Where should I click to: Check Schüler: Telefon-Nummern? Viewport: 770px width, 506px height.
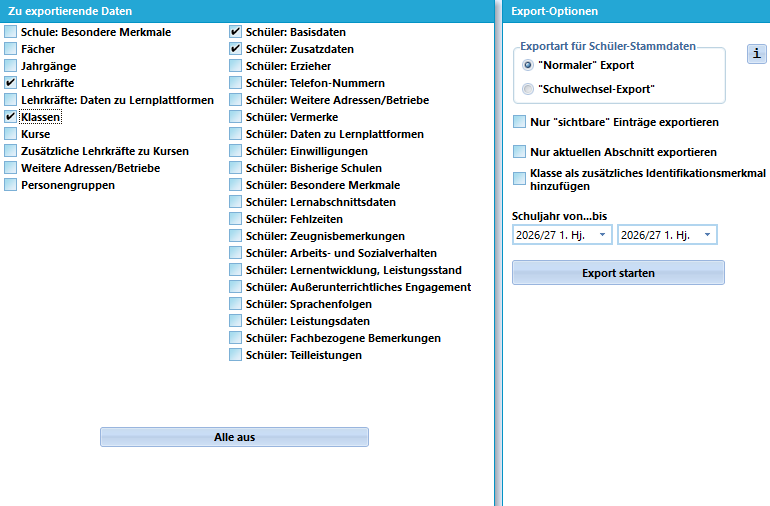[235, 83]
